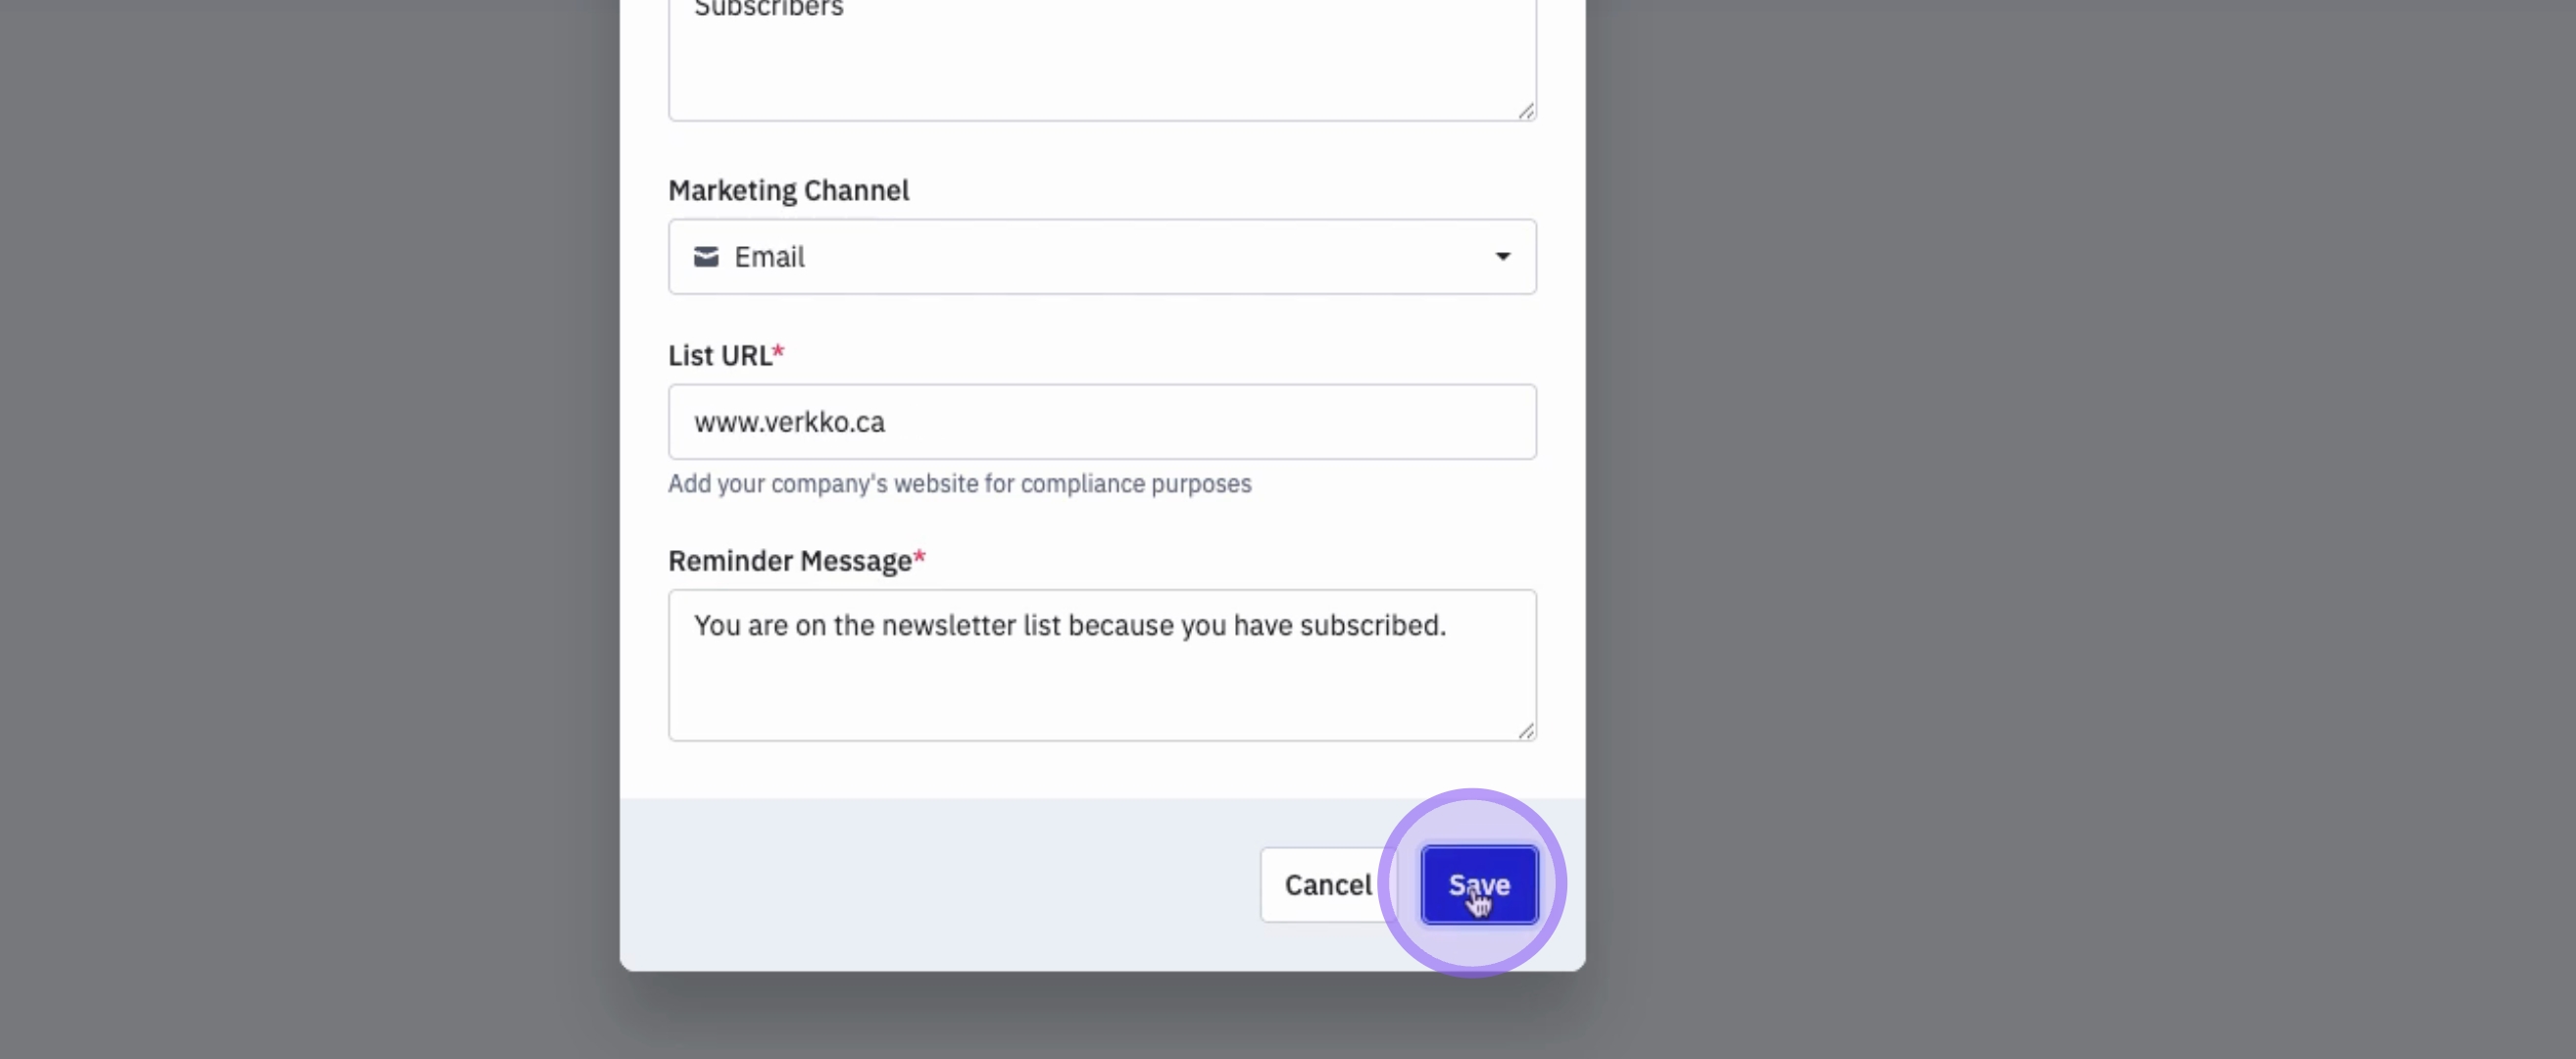The height and width of the screenshot is (1059, 2576).
Task: Click the compliance purposes helper text
Action: point(959,484)
